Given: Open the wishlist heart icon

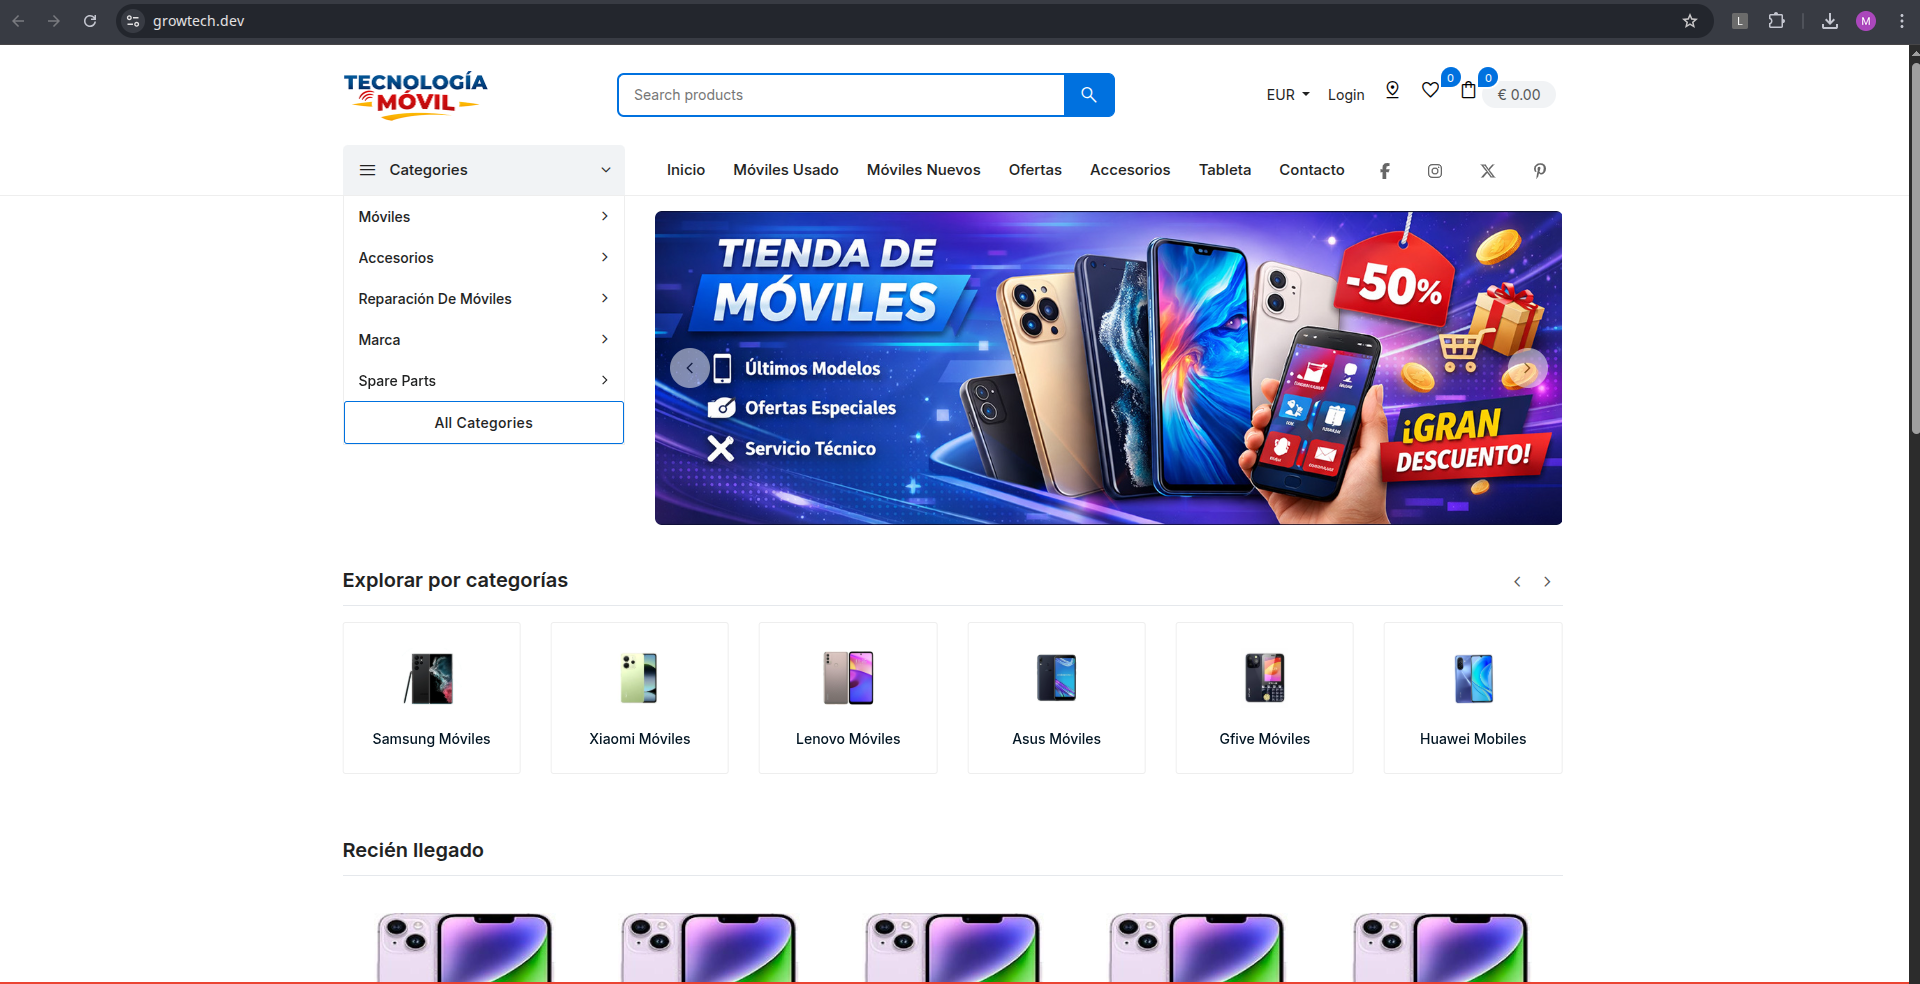Looking at the screenshot, I should 1431,91.
